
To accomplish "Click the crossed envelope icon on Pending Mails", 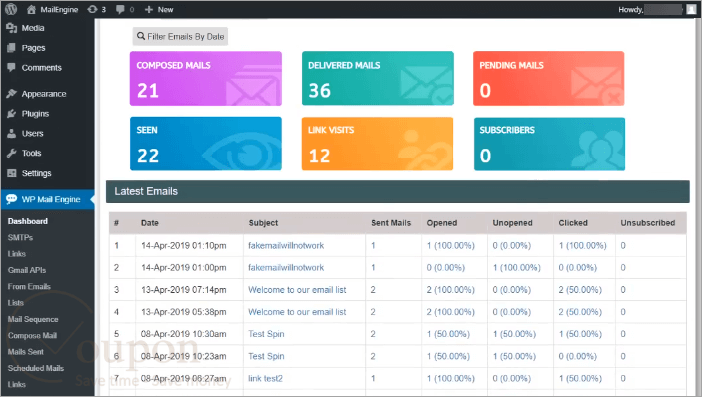I will (597, 85).
